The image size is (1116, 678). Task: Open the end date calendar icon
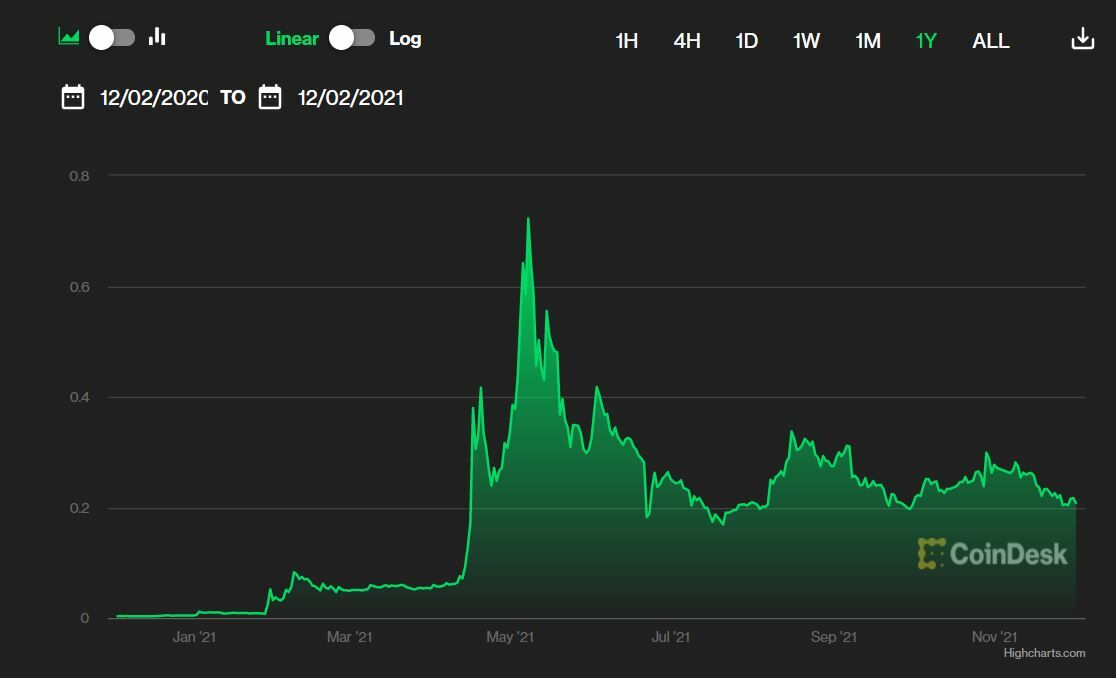pos(270,97)
